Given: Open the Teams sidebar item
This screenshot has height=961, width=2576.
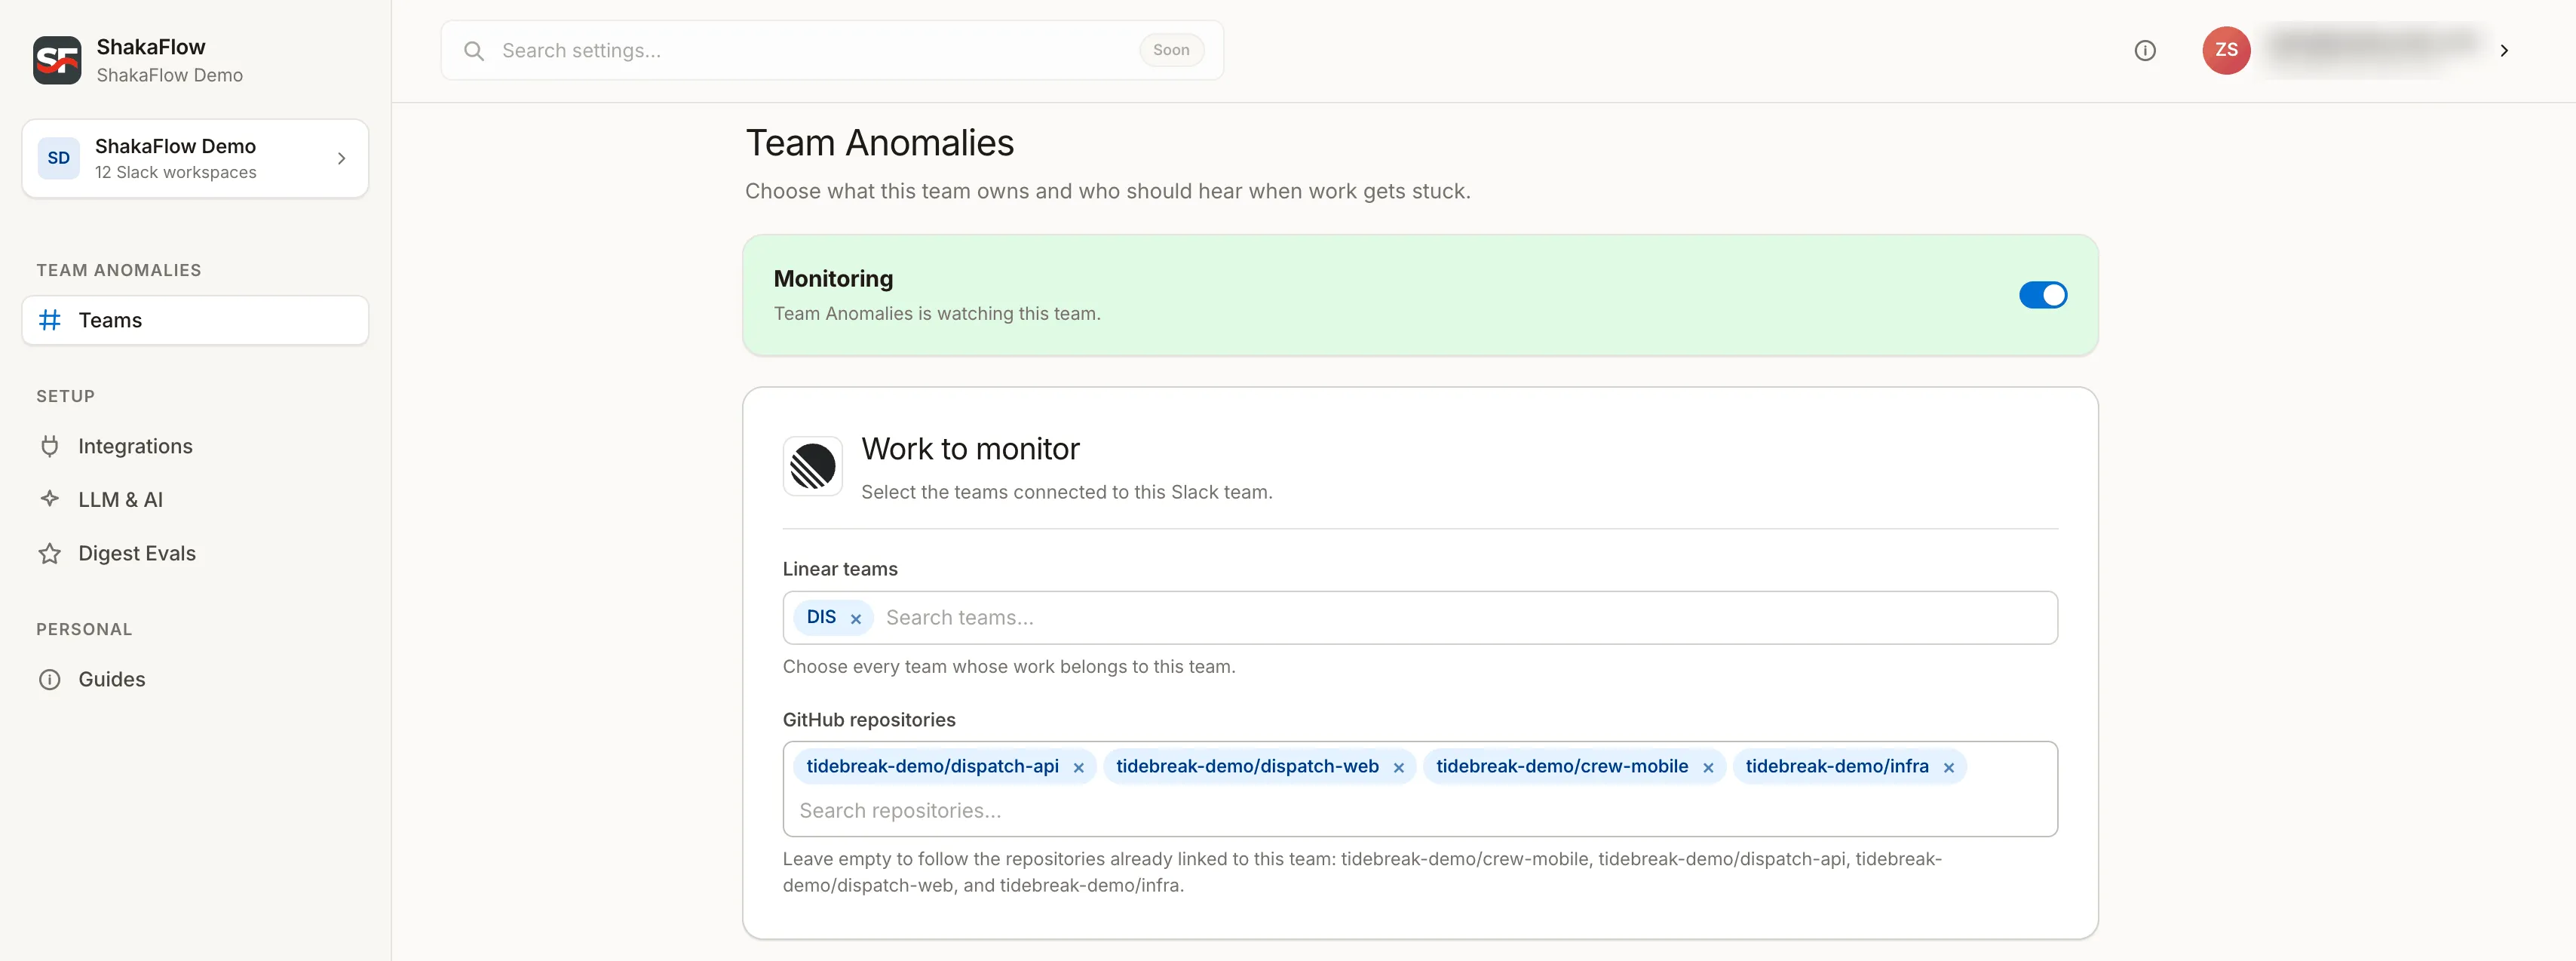Looking at the screenshot, I should 195,320.
